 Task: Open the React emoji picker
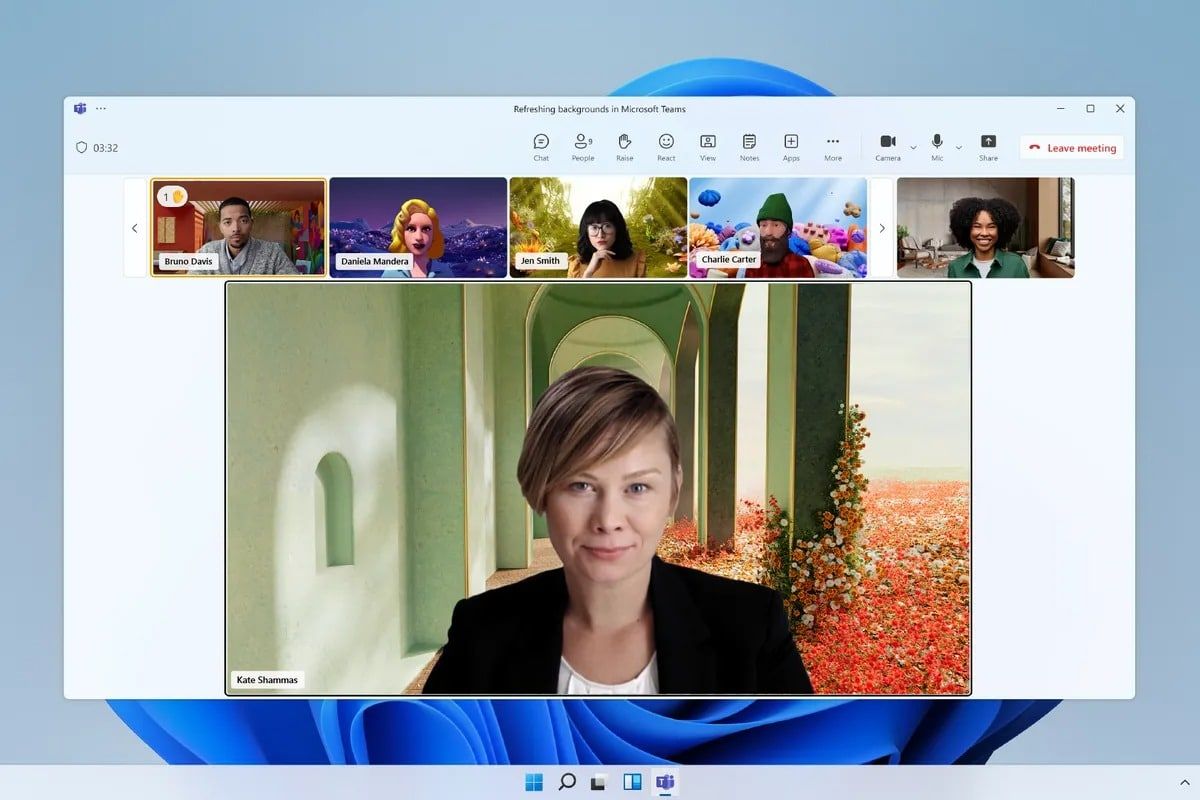(665, 147)
